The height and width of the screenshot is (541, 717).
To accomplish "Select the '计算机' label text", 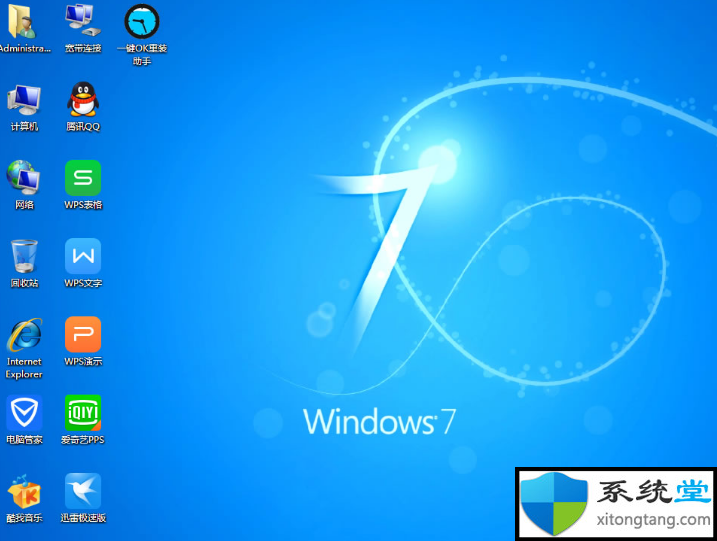I will [x=24, y=127].
